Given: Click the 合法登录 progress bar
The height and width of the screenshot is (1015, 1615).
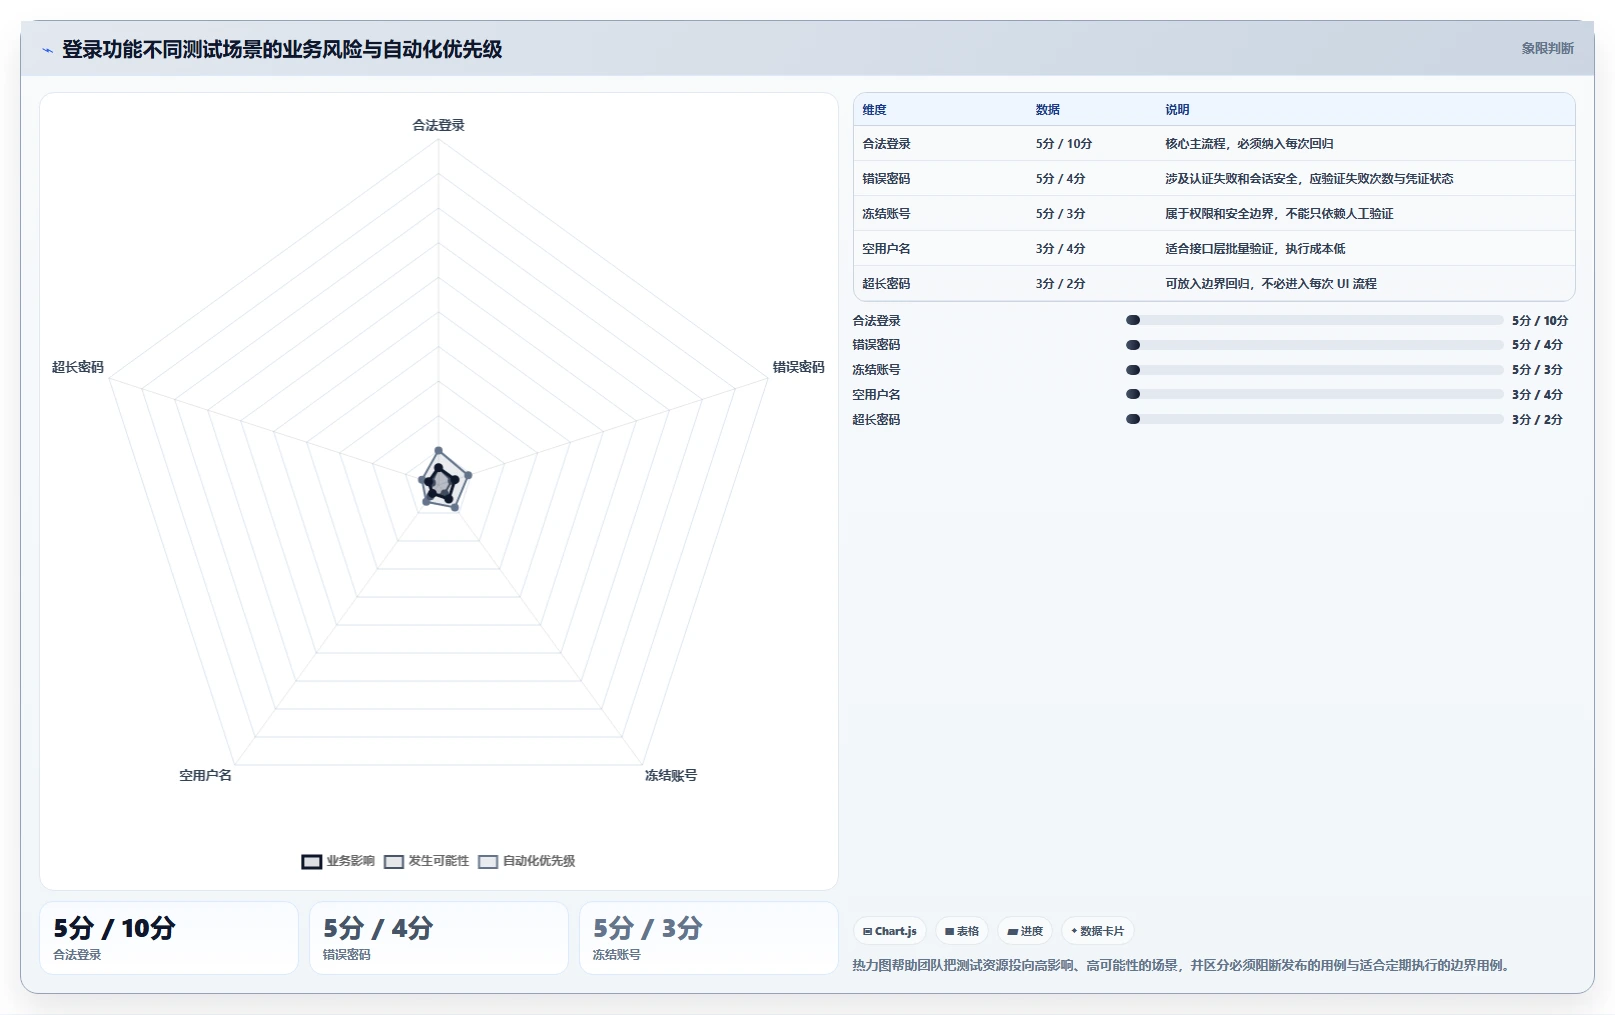Looking at the screenshot, I should [x=1314, y=320].
